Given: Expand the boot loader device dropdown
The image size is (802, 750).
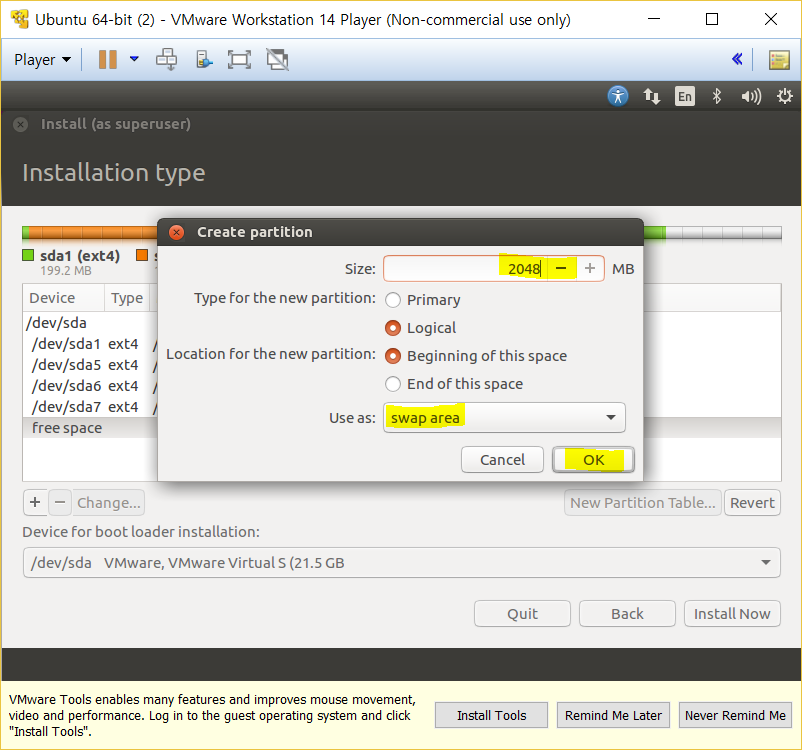Looking at the screenshot, I should (401, 563).
